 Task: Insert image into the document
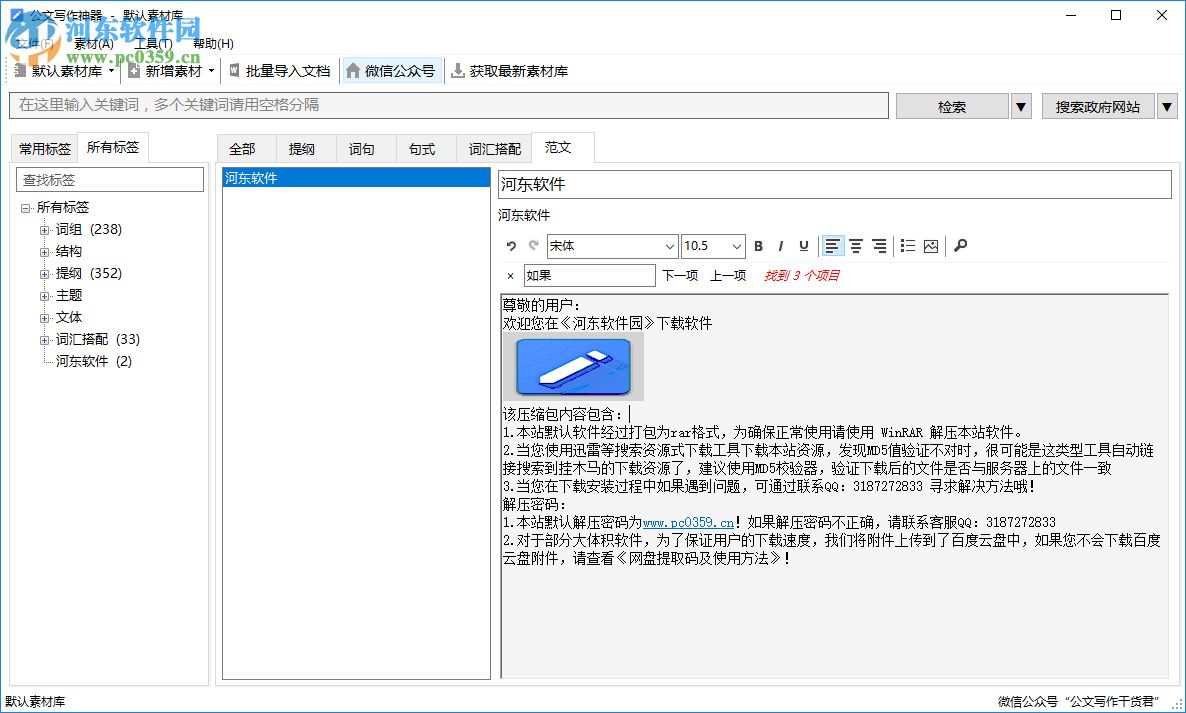(931, 246)
